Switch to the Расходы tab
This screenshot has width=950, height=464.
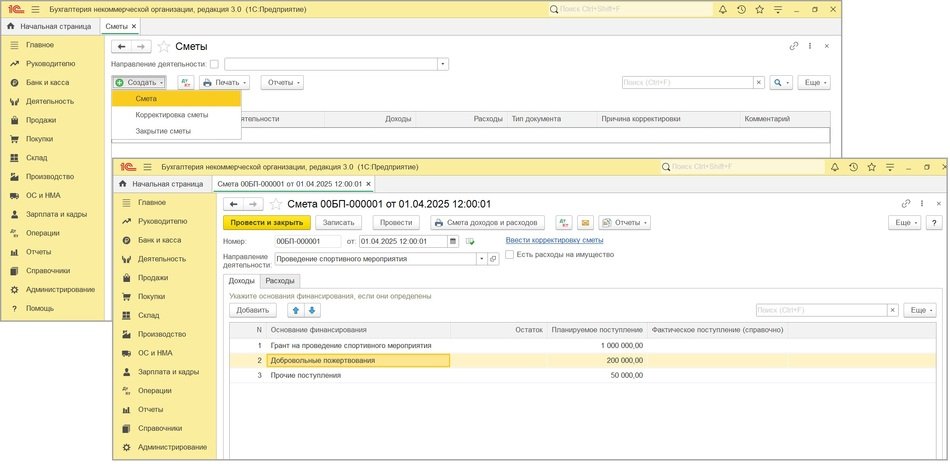coord(266,281)
